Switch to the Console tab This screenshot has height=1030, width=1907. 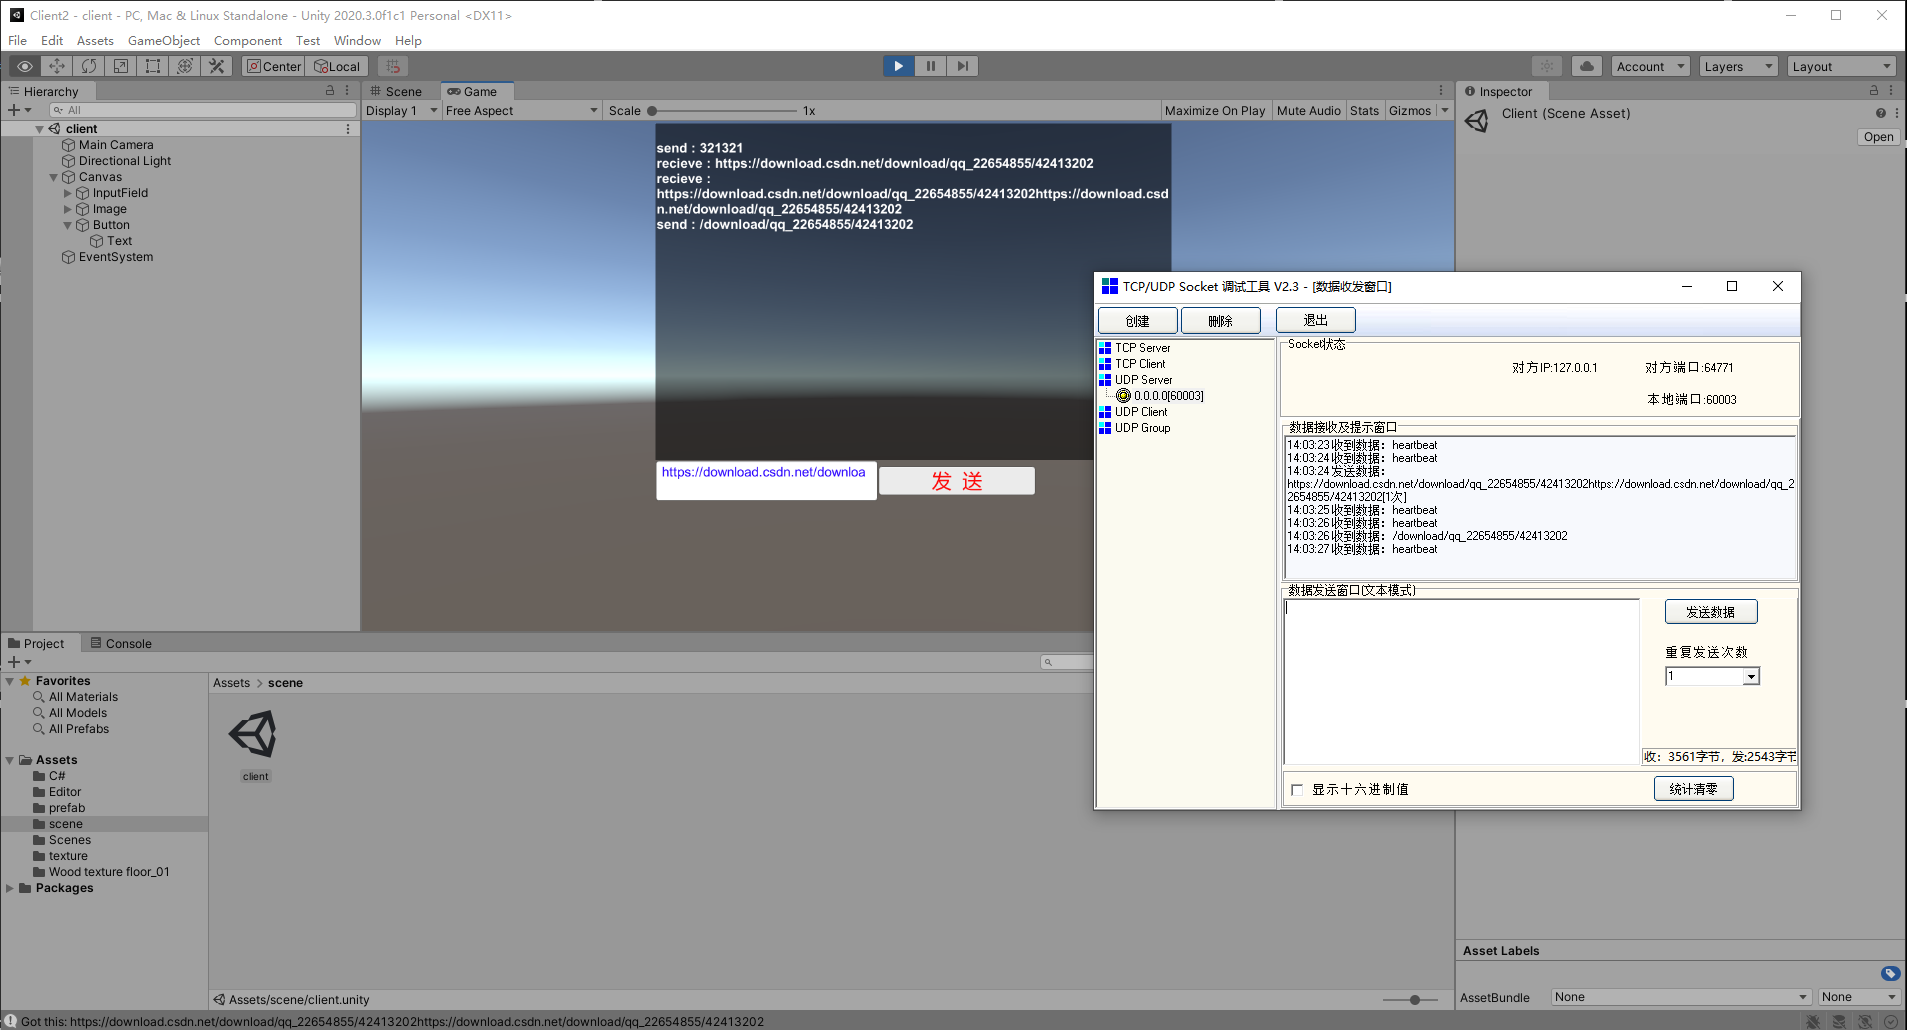tap(121, 644)
